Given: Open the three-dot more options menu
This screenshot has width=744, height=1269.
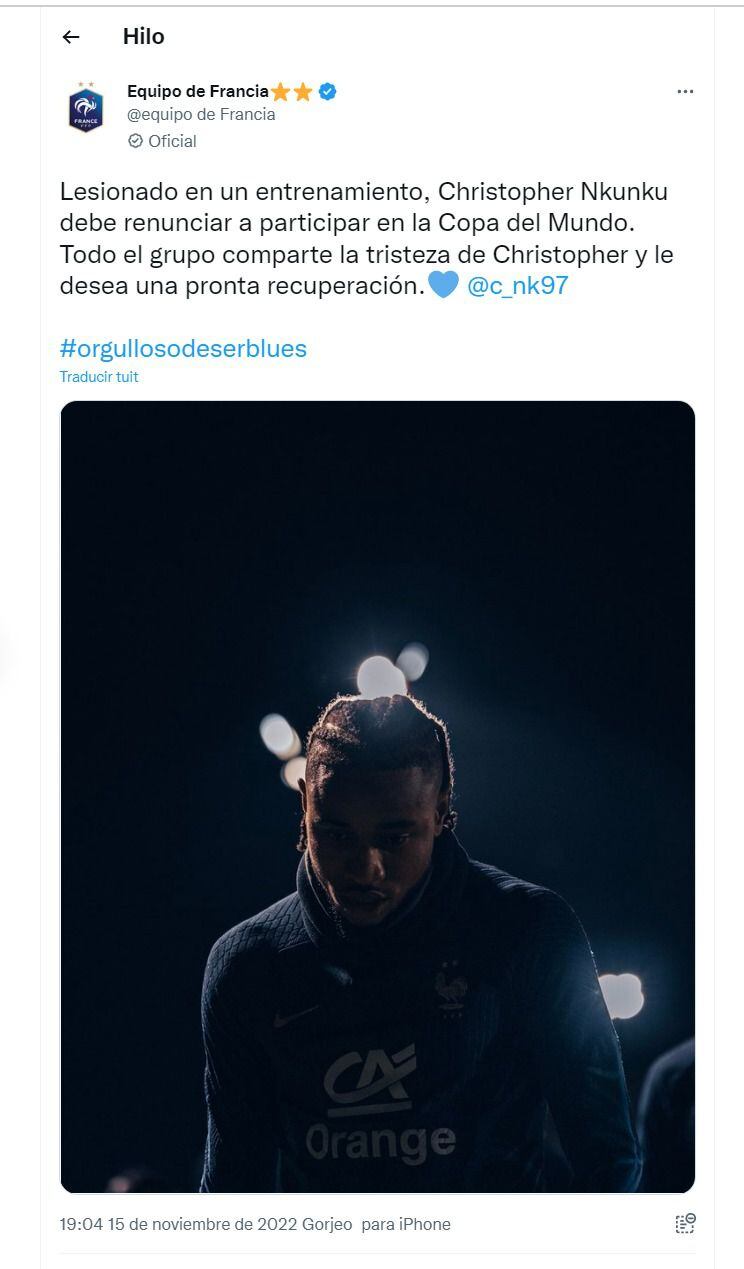Looking at the screenshot, I should 685,92.
